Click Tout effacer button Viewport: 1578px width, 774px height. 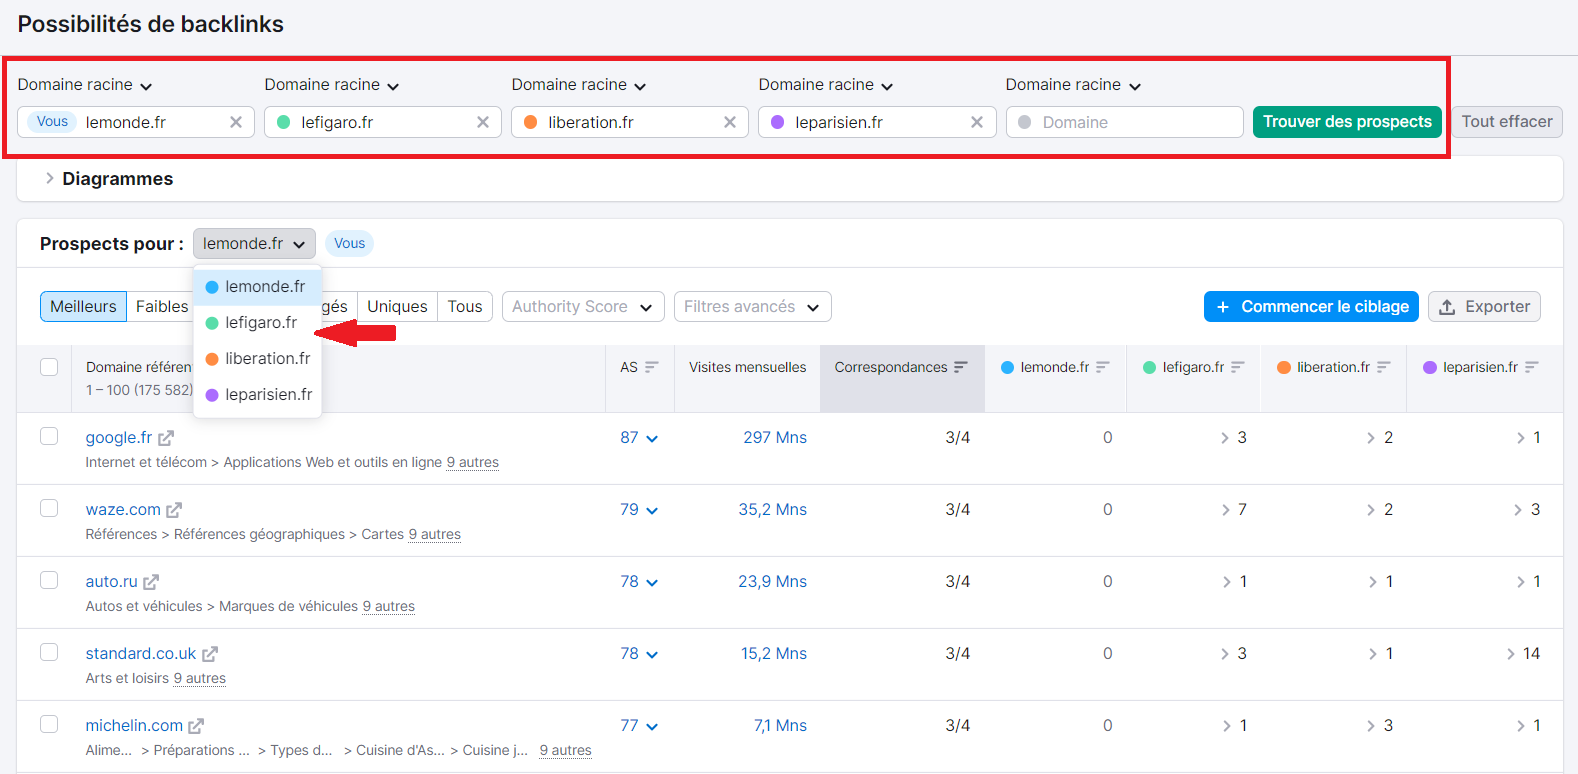pyautogui.click(x=1507, y=122)
